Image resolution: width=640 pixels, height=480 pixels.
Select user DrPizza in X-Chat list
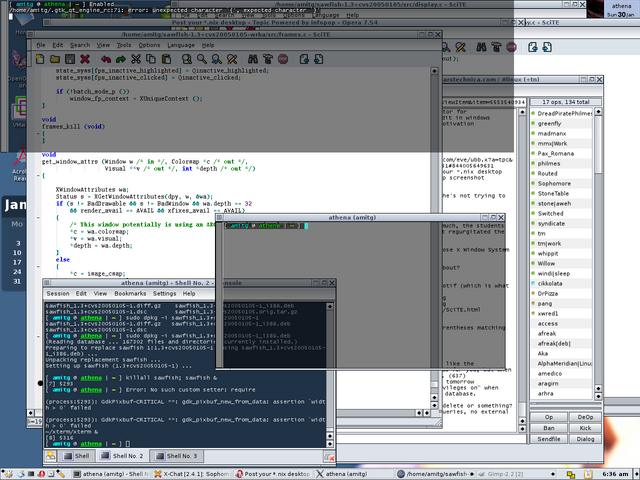tap(561, 293)
